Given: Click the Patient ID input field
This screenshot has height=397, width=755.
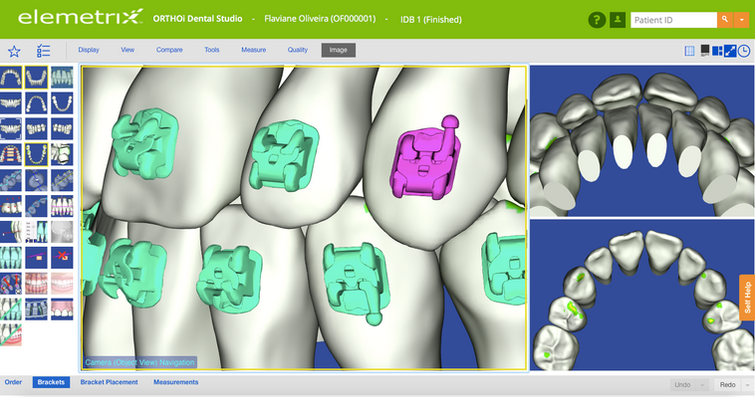Looking at the screenshot, I should coord(674,20).
